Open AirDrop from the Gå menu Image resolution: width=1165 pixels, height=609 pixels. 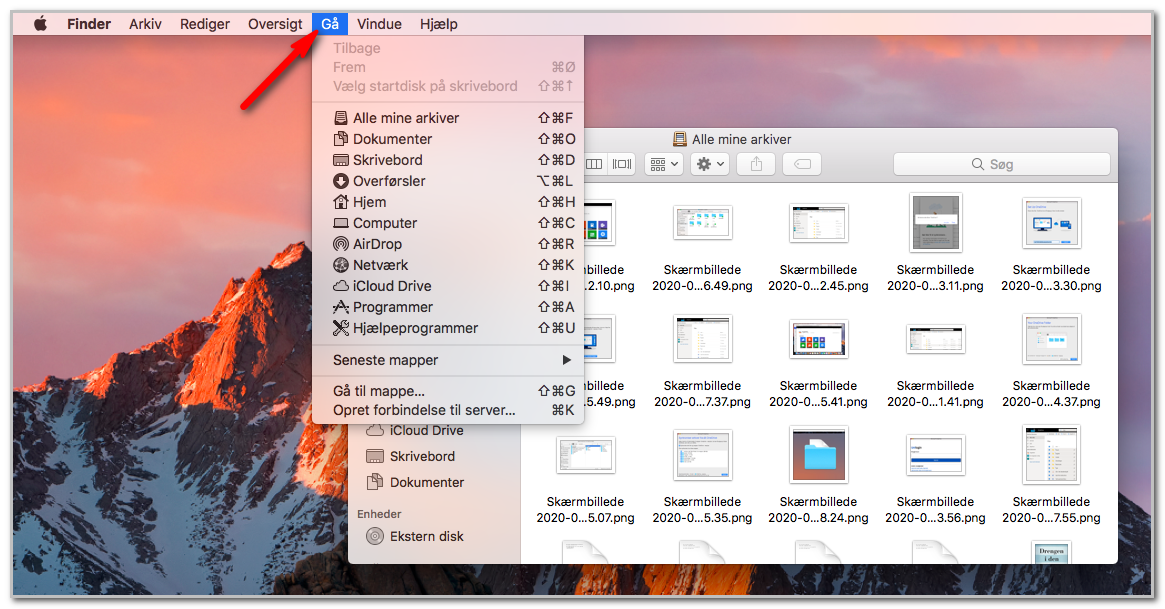coord(448,244)
